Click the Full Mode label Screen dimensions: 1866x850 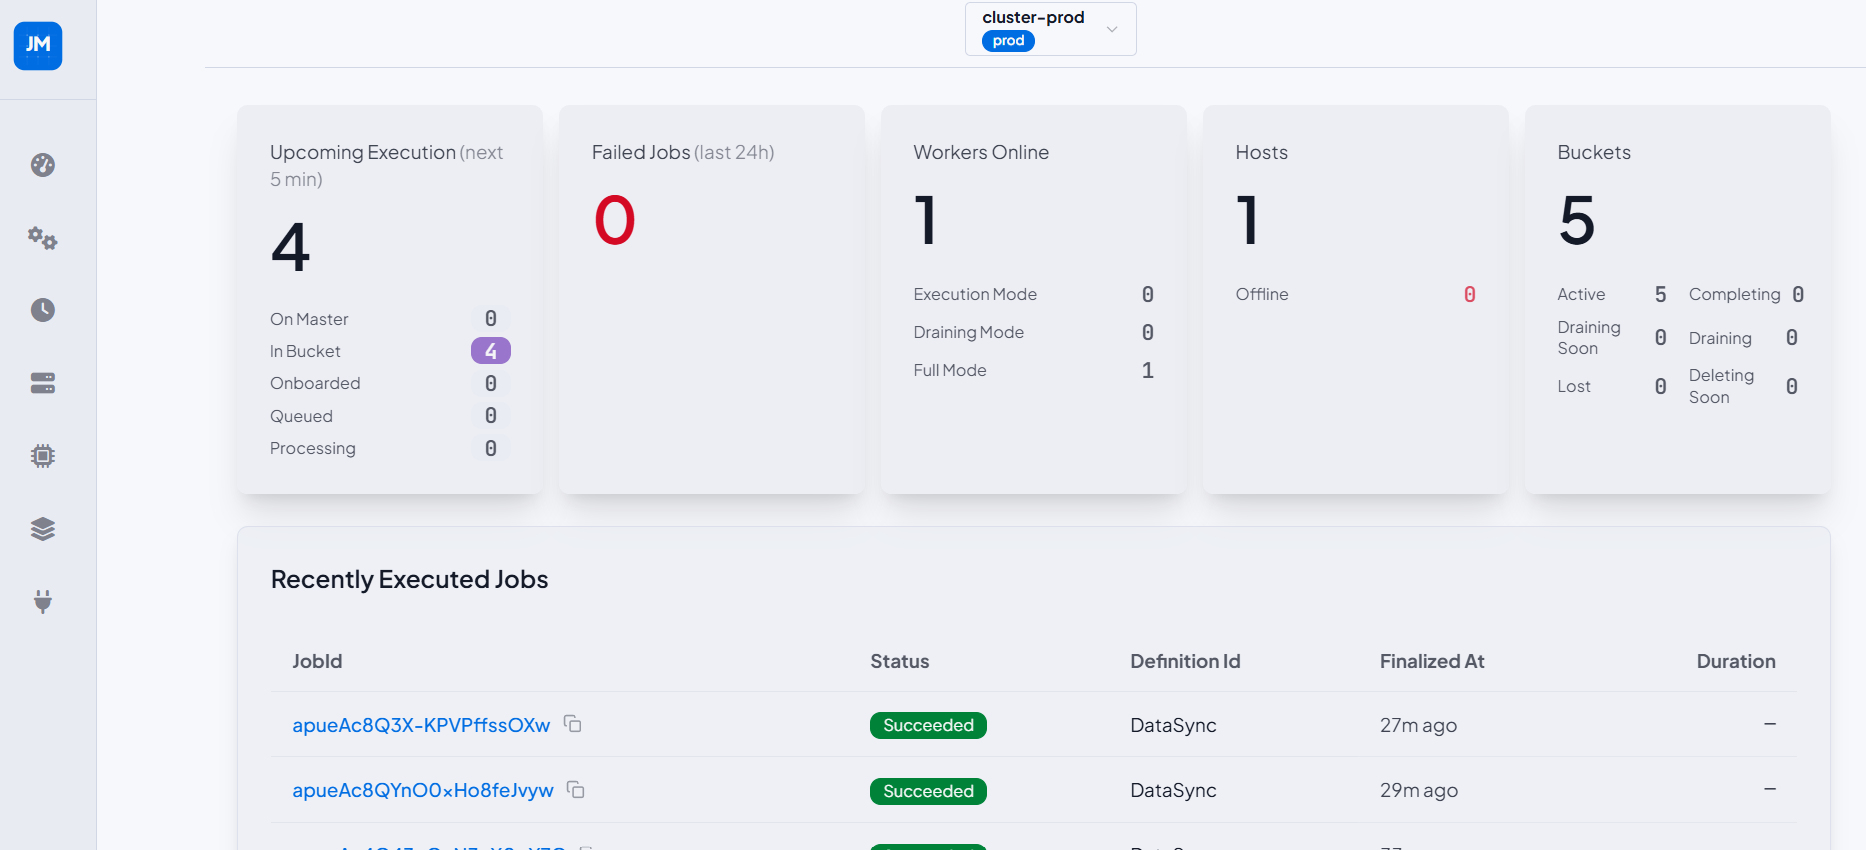tap(950, 370)
